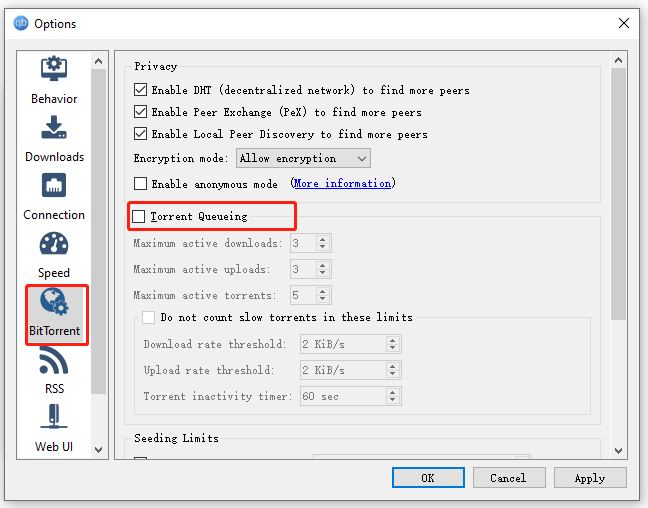Viewport: 648px width, 508px height.
Task: Click the category list scroll-up arrow
Action: pyautogui.click(x=98, y=61)
